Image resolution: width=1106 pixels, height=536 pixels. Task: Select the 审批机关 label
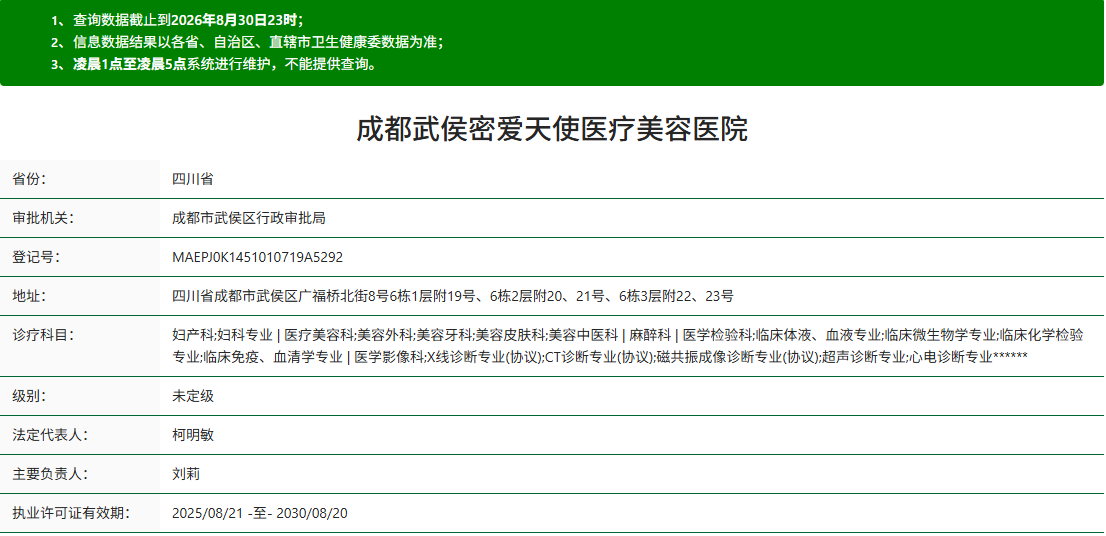click(43, 219)
